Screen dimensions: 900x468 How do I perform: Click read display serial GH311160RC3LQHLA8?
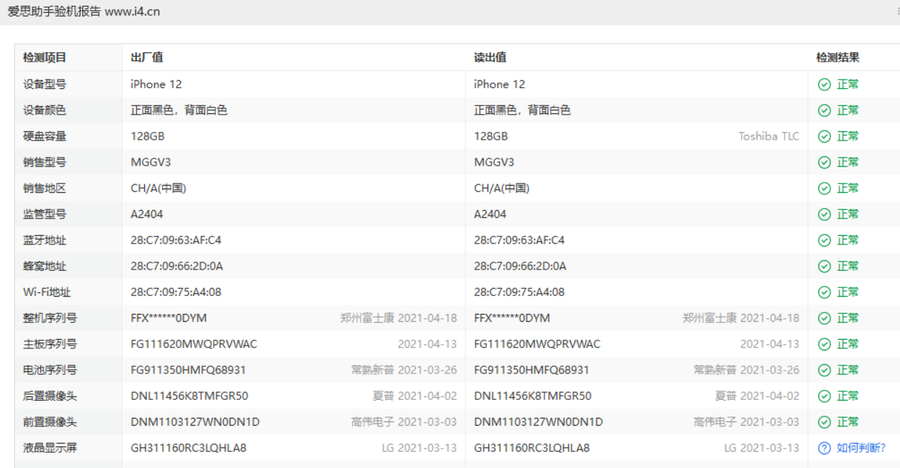[x=532, y=448]
